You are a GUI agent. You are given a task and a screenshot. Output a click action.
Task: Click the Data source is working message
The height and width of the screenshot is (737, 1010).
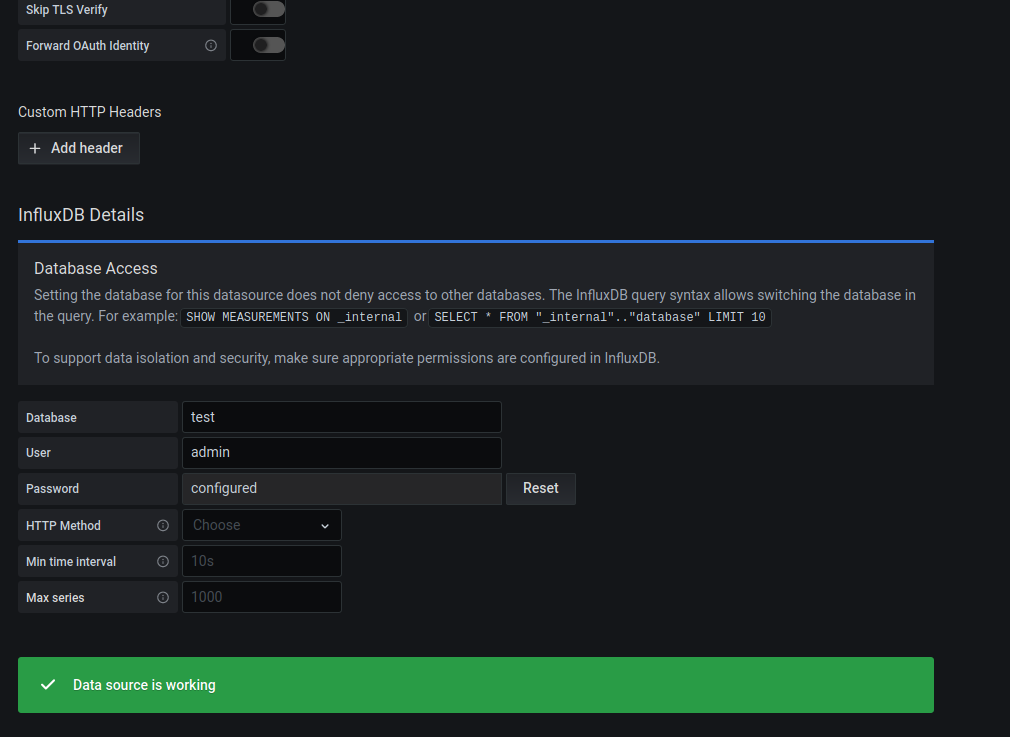point(144,685)
